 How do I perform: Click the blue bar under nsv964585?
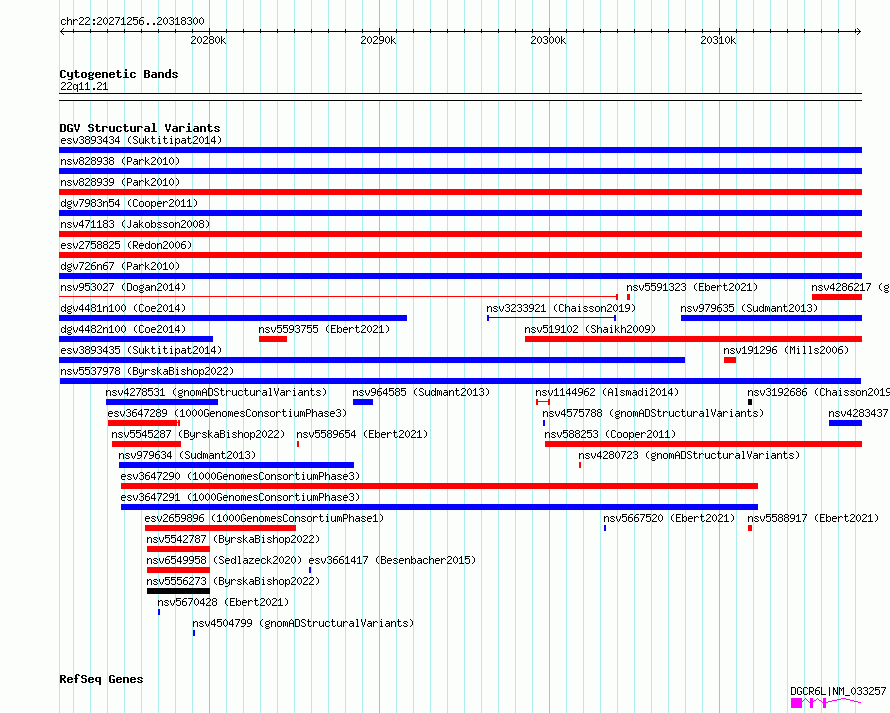point(363,402)
